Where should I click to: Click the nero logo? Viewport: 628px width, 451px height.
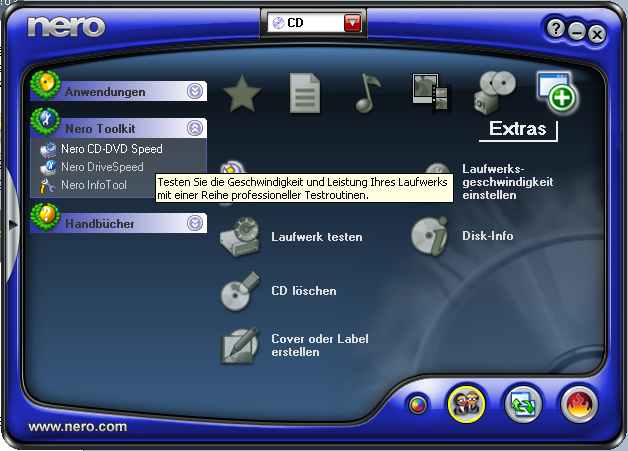(66, 27)
